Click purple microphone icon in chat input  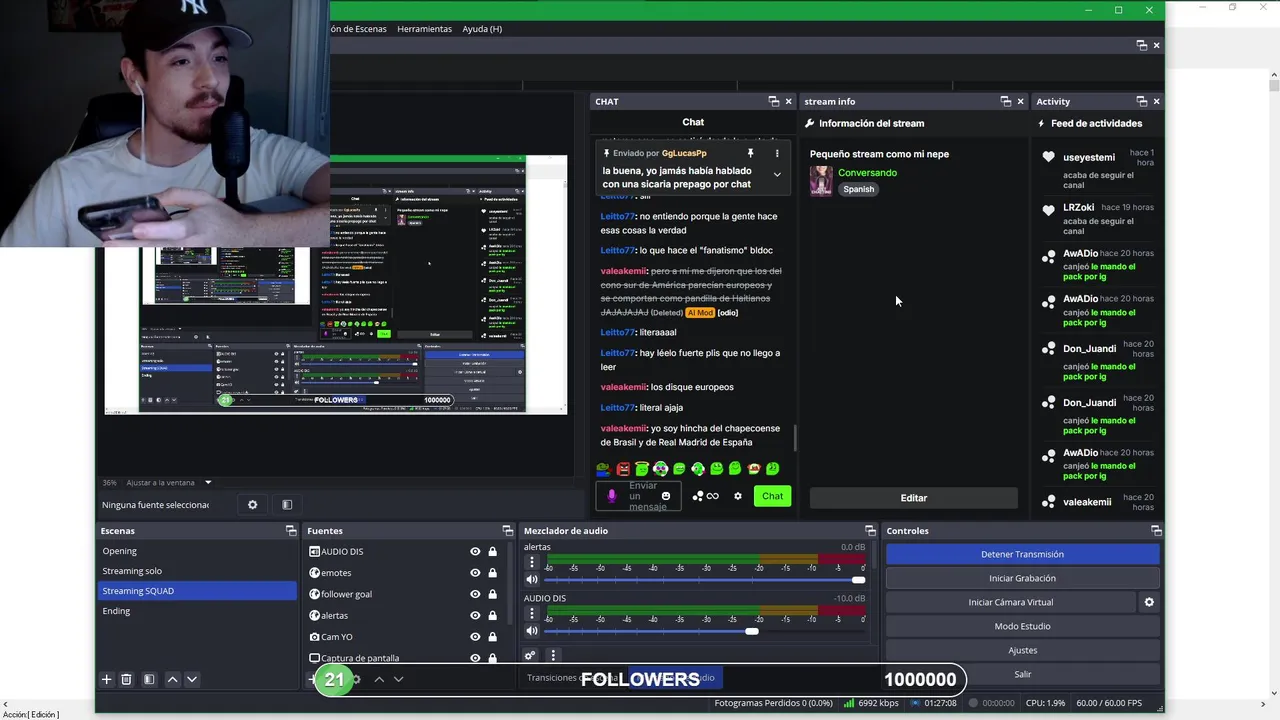pos(612,496)
